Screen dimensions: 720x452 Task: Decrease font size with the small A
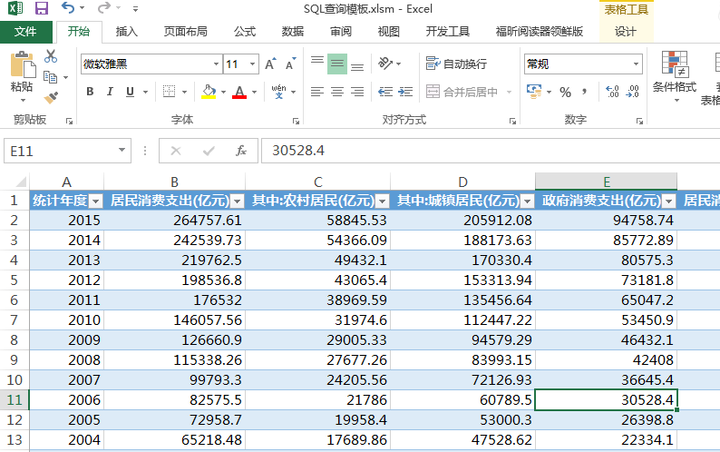[291, 64]
